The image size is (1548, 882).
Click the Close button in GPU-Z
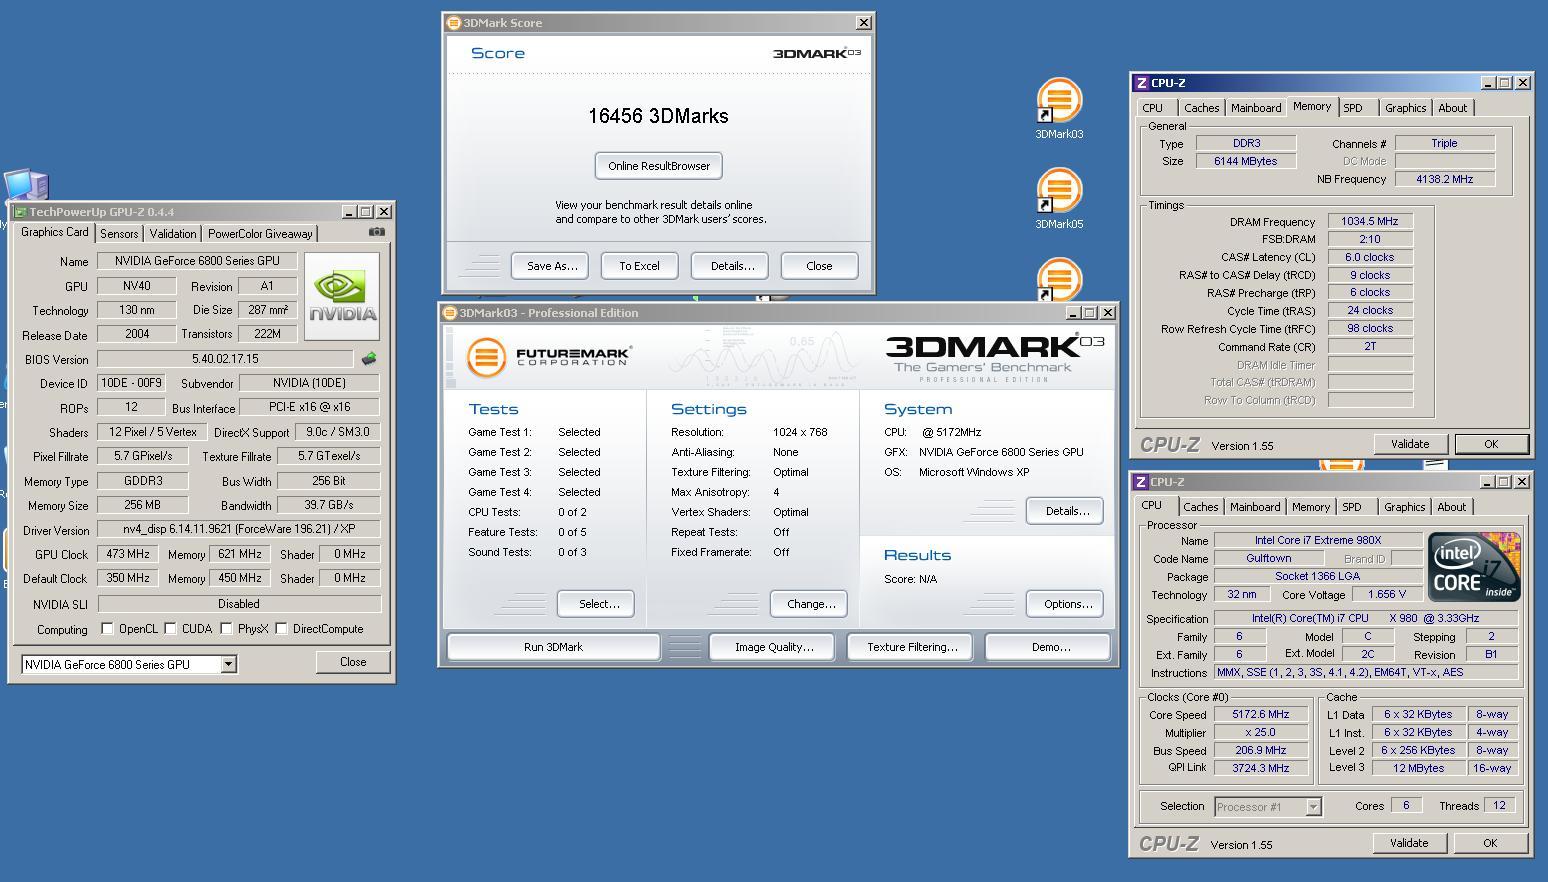pyautogui.click(x=353, y=662)
